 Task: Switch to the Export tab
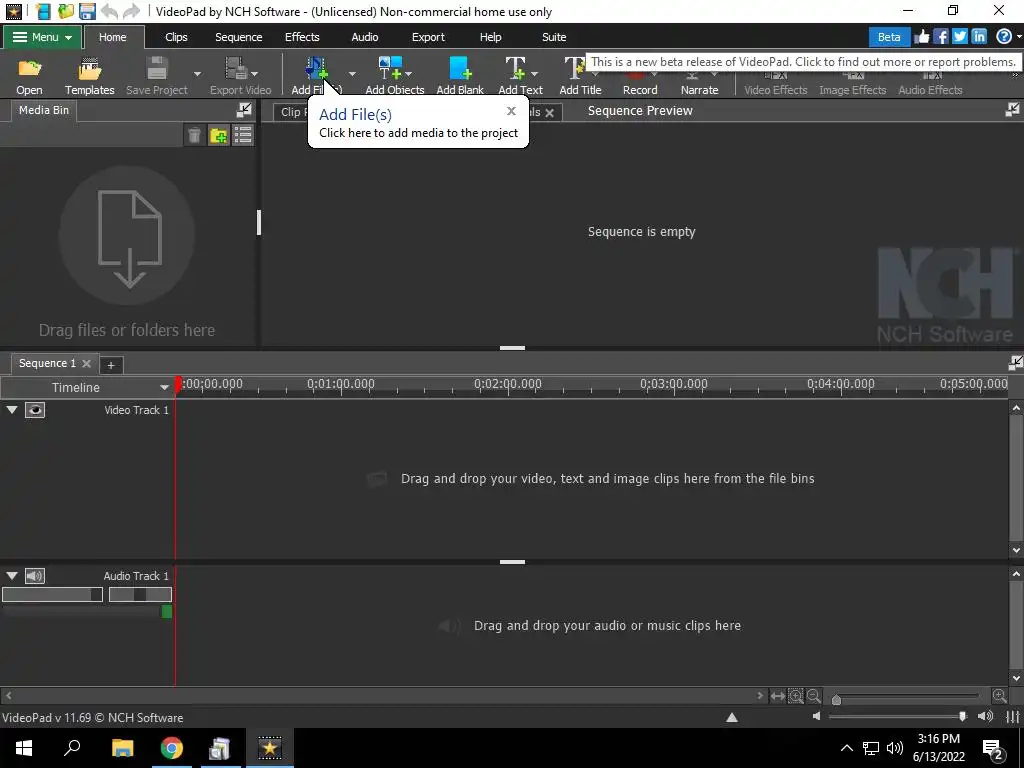[428, 37]
